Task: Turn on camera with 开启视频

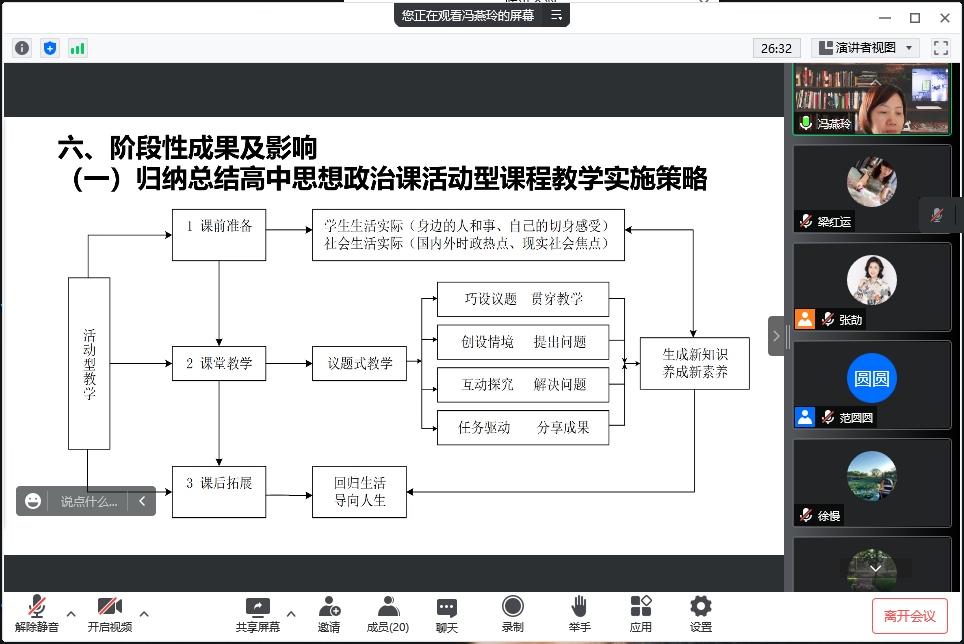Action: pos(109,614)
